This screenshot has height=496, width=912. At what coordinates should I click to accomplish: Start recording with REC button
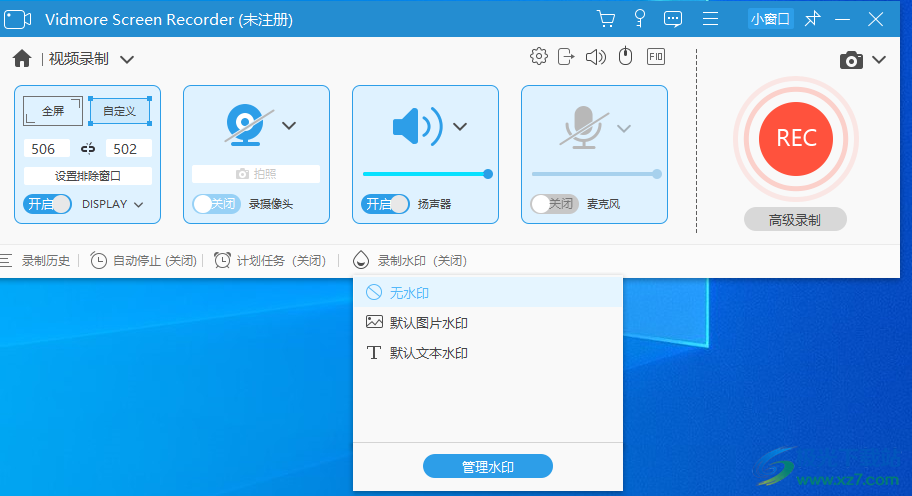(796, 138)
